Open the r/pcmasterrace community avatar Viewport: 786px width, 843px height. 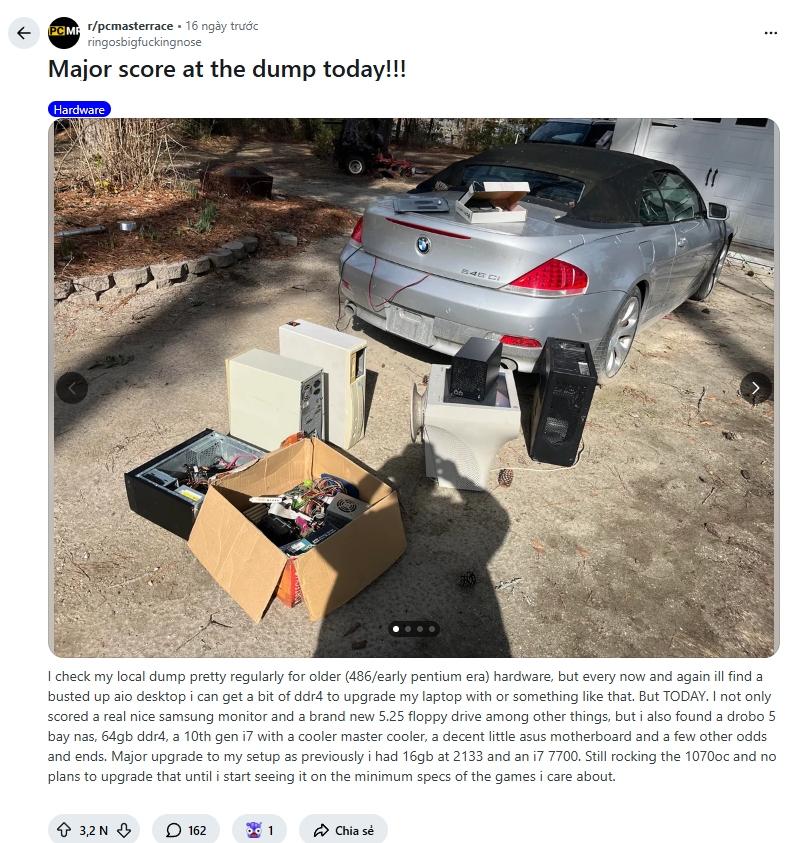pyautogui.click(x=64, y=33)
